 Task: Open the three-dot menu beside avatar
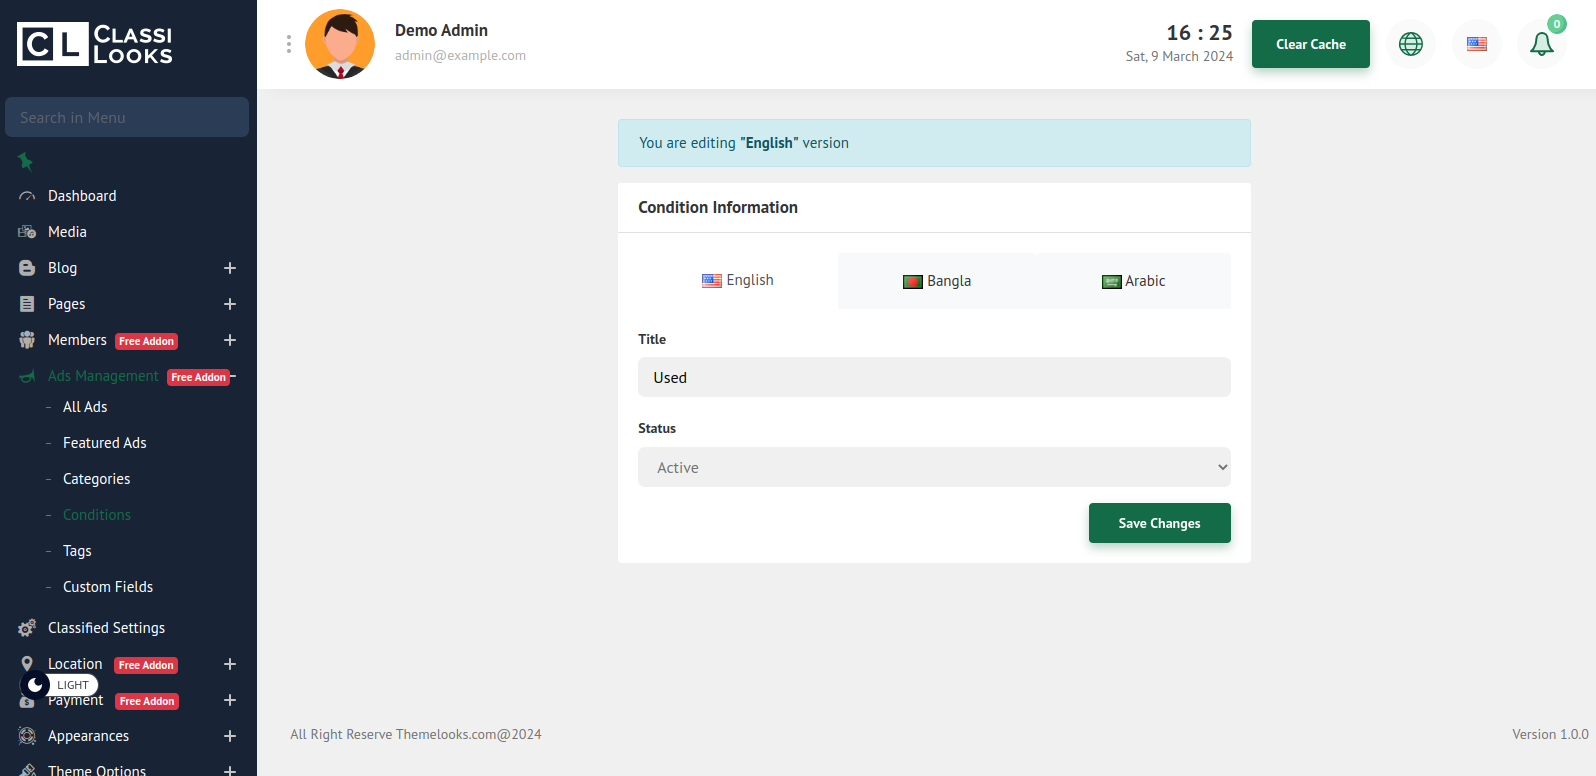click(289, 44)
